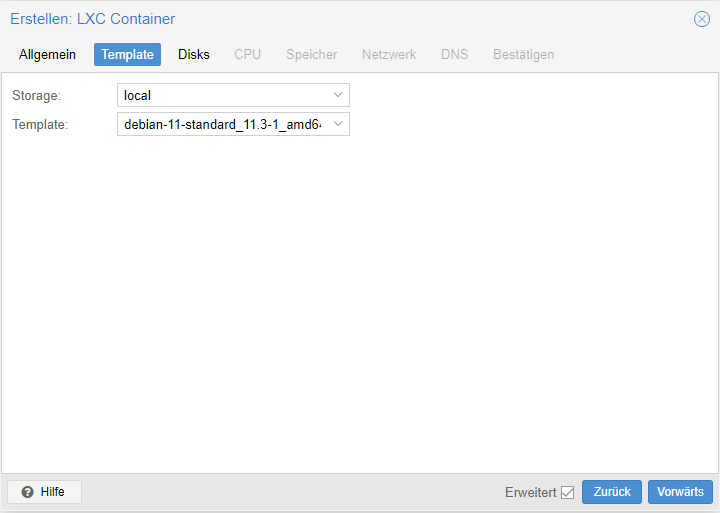
Task: Open the DNS tab
Action: 454,54
